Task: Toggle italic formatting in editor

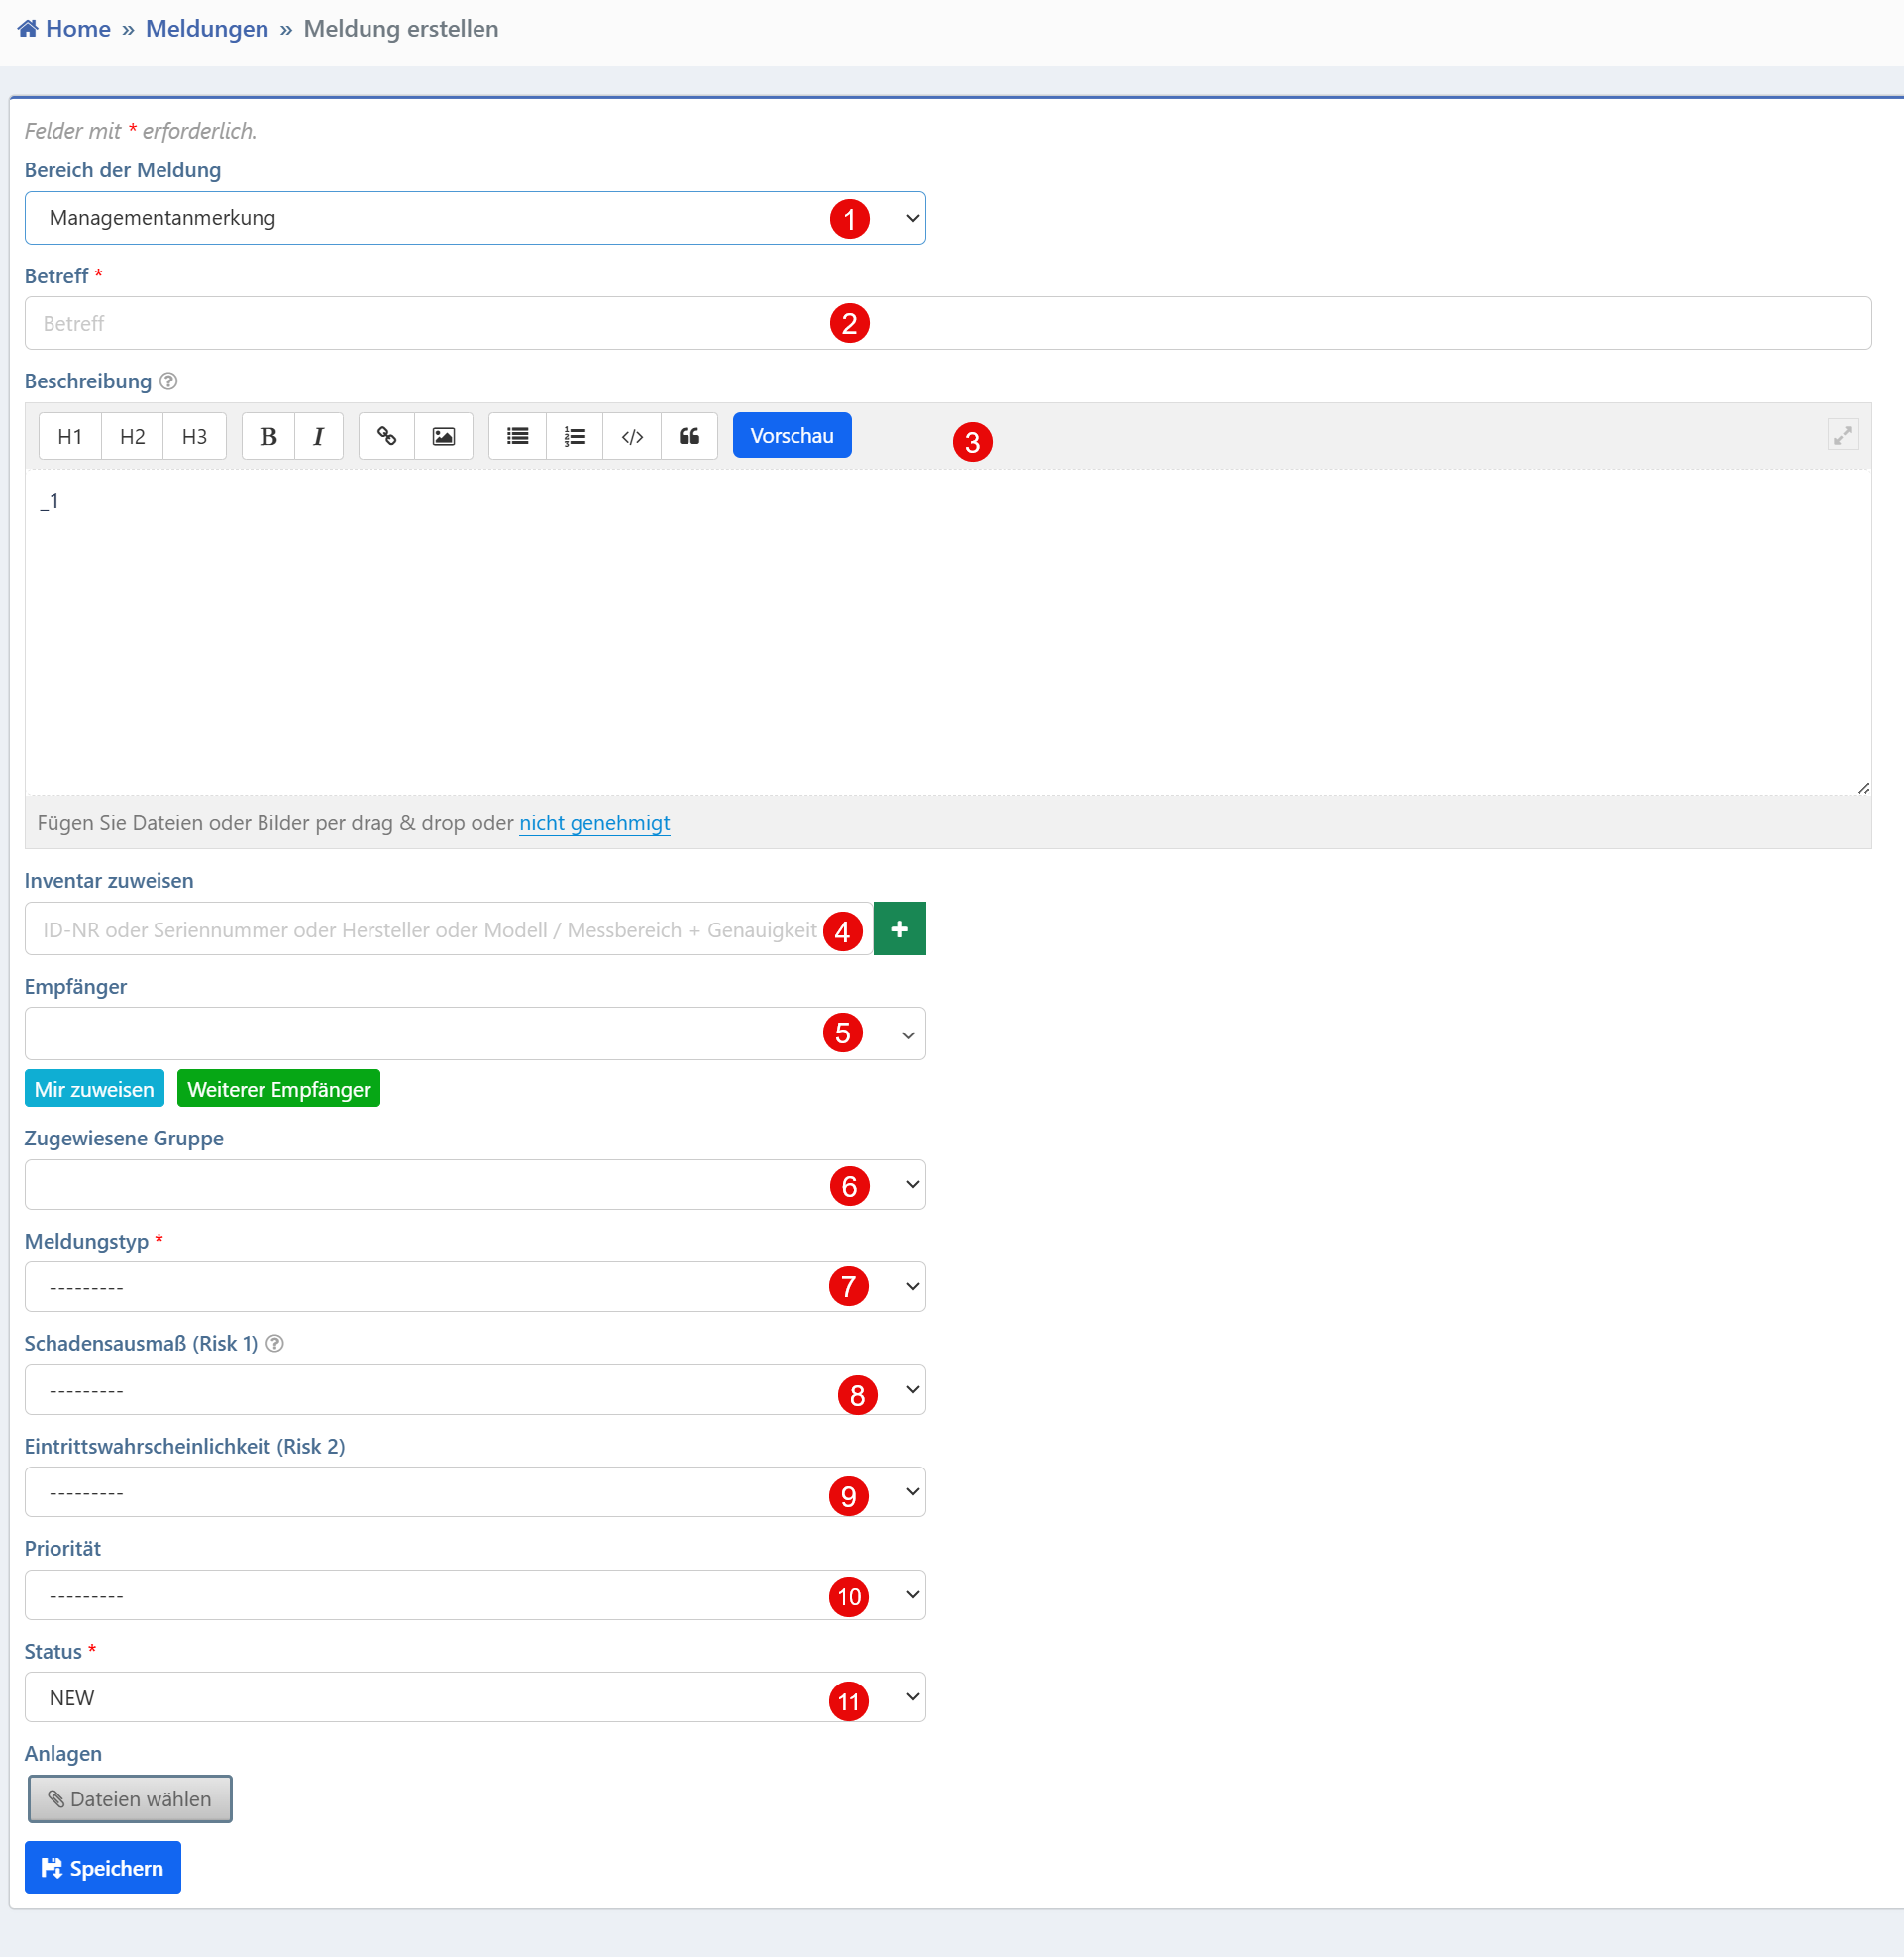Action: click(x=318, y=436)
